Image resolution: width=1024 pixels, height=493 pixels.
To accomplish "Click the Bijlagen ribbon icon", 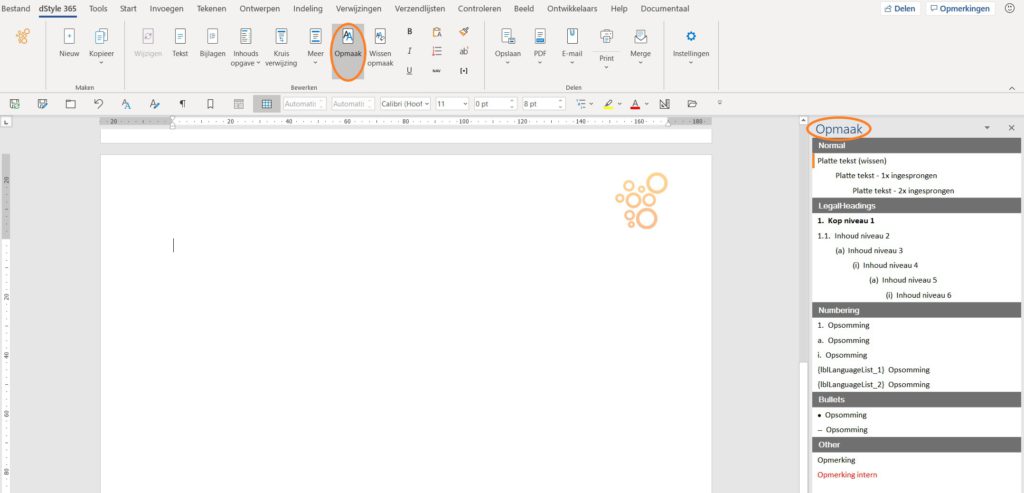I will (x=212, y=42).
